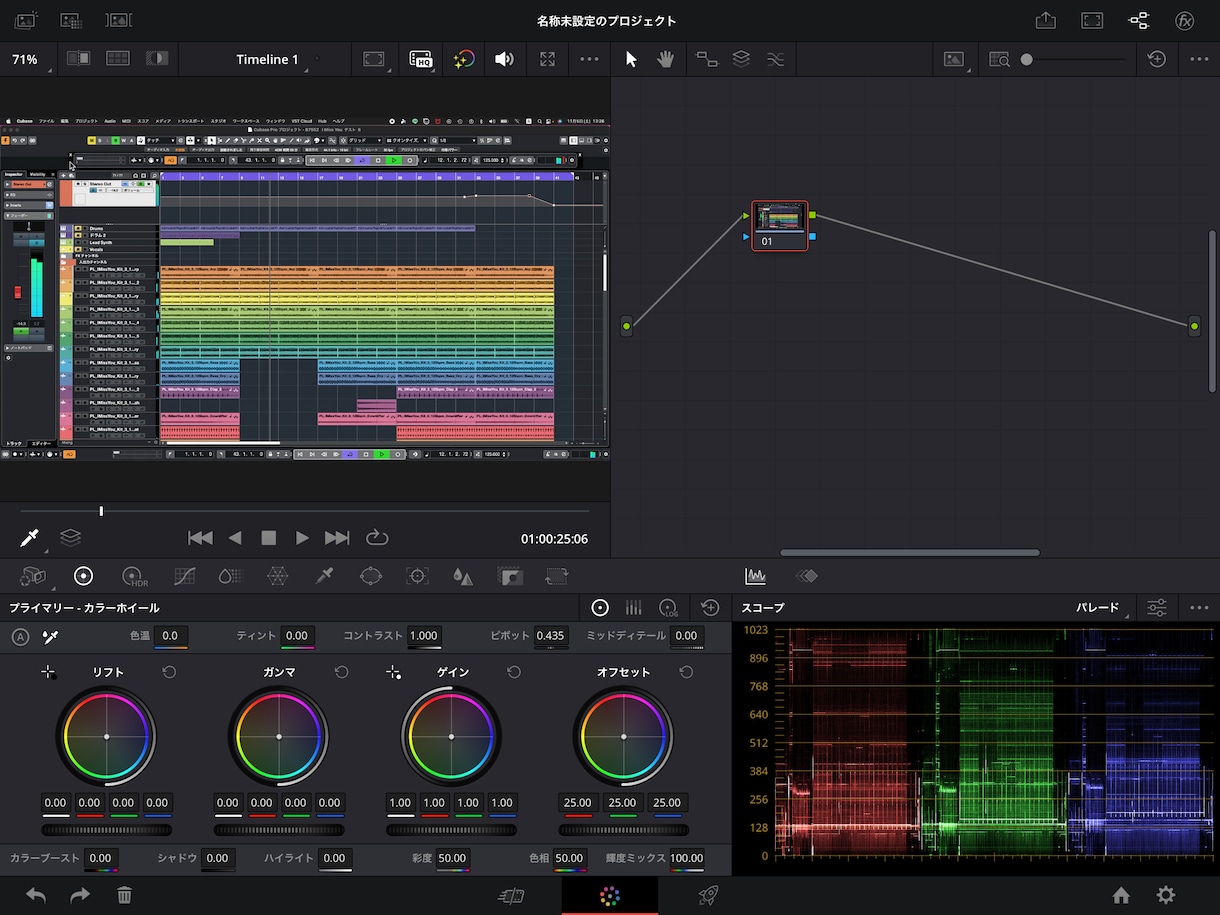Select node 01 thumbnail in node graph

coord(780,226)
